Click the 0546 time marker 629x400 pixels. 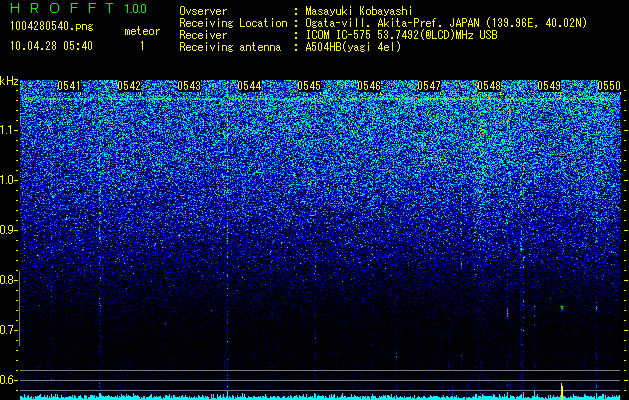[369, 86]
